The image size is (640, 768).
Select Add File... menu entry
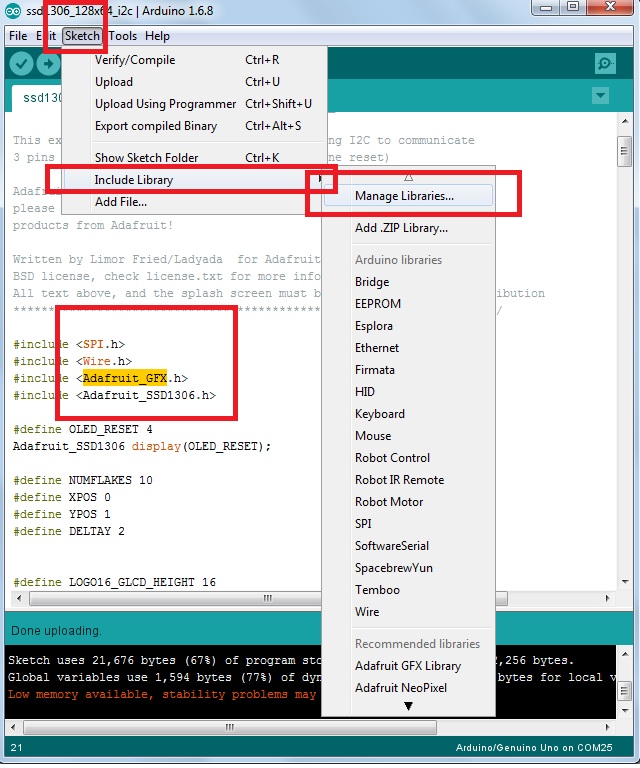[195, 202]
